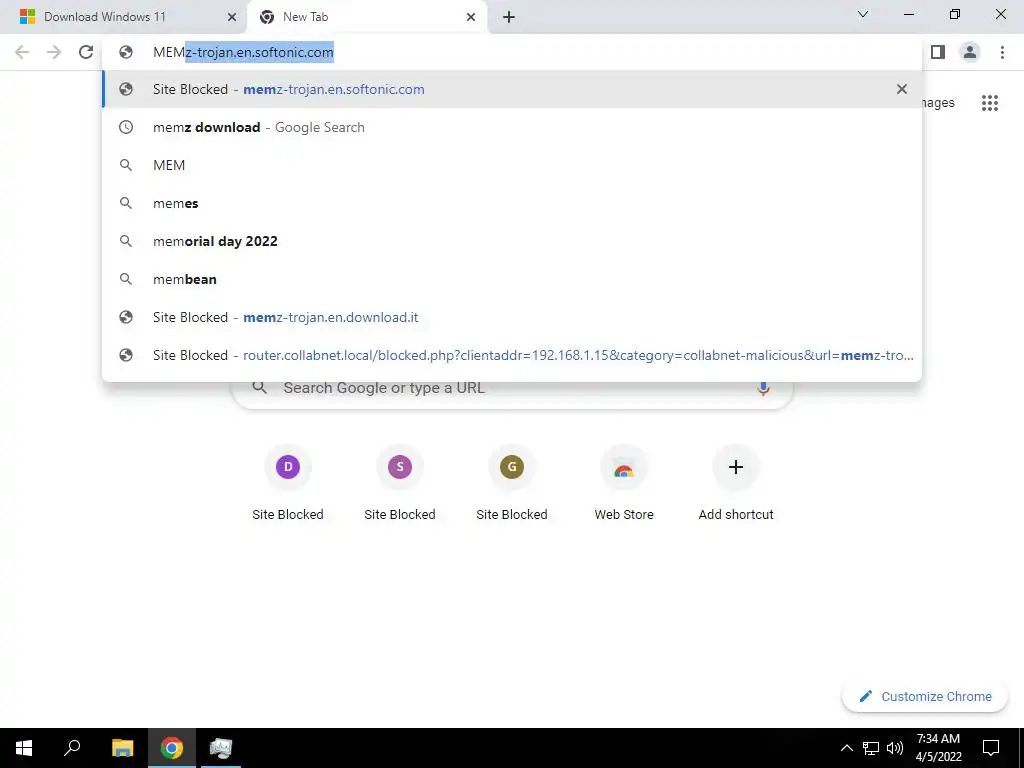
Task: Select the 'memes' search suggestion
Action: tap(512, 203)
